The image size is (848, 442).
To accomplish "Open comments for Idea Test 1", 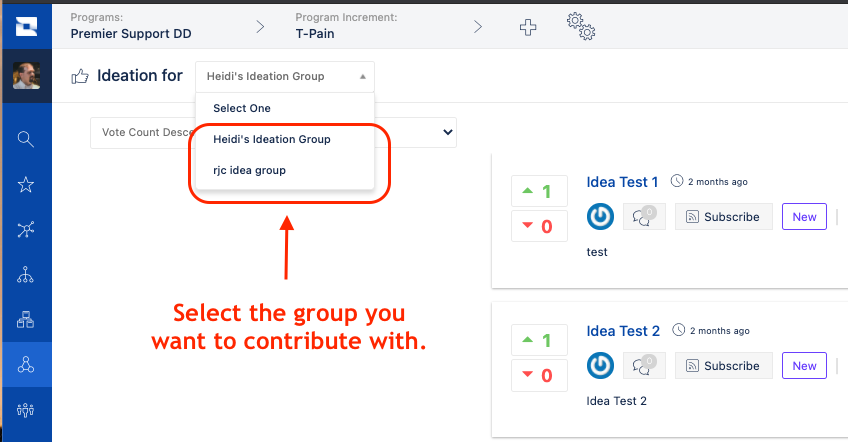I will pyautogui.click(x=644, y=216).
